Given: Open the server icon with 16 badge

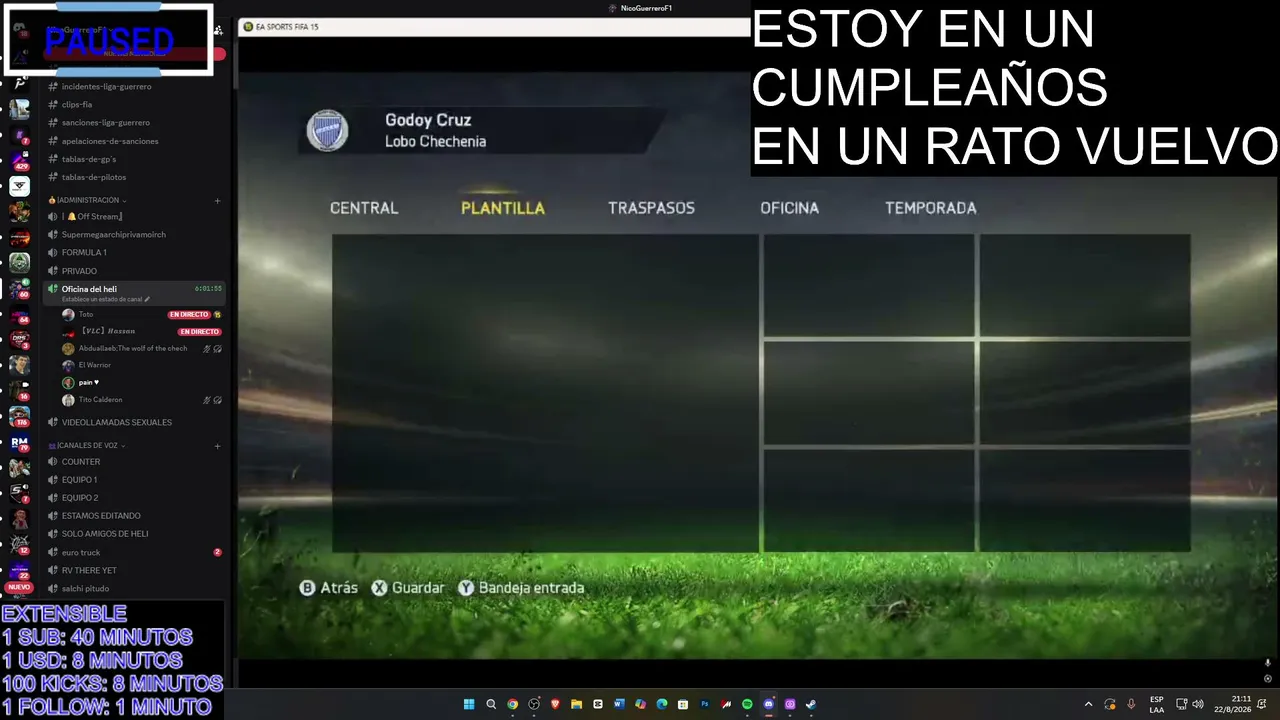Looking at the screenshot, I should [19, 391].
